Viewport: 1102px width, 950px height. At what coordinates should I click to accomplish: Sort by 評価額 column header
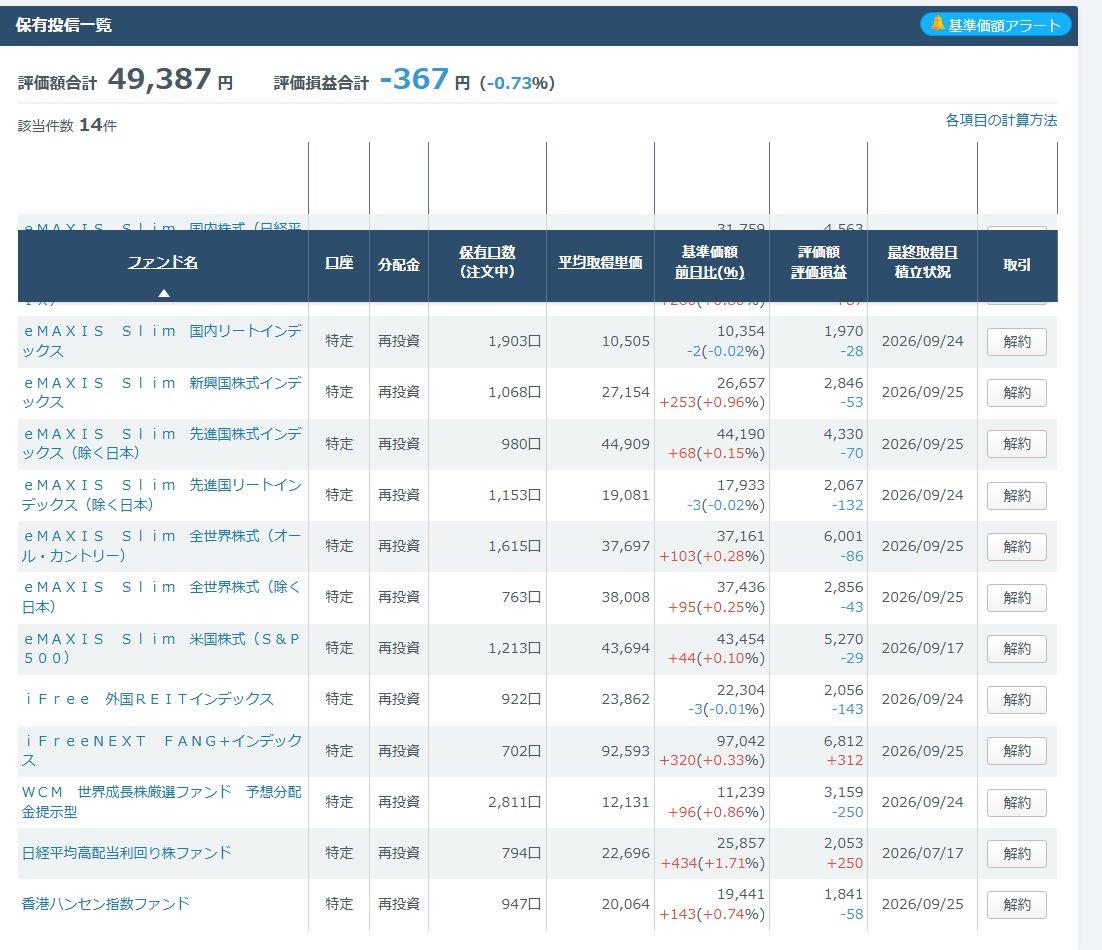coord(819,252)
